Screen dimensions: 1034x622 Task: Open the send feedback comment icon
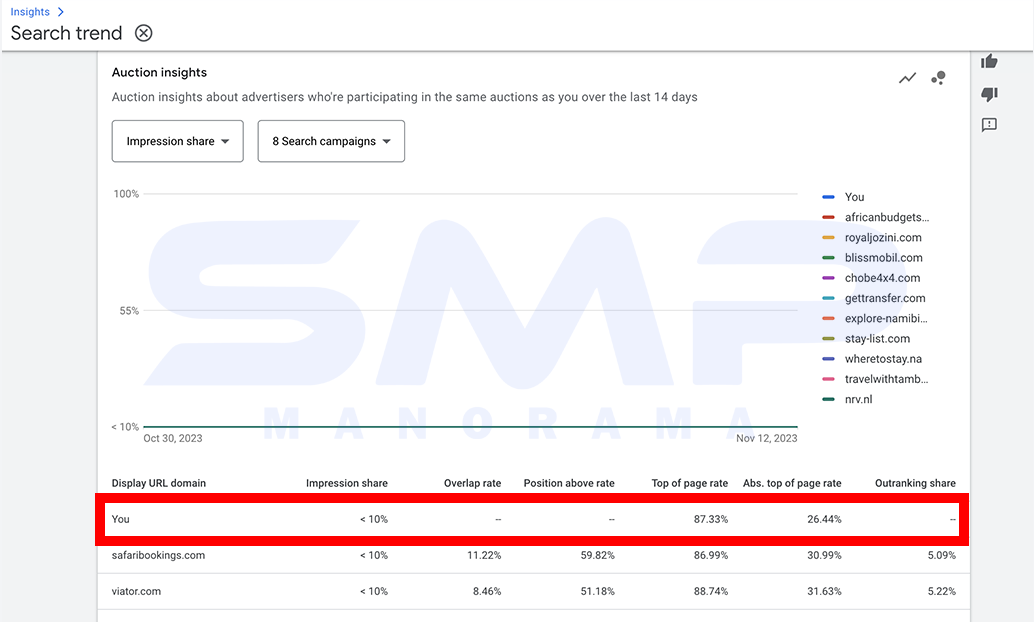[989, 125]
